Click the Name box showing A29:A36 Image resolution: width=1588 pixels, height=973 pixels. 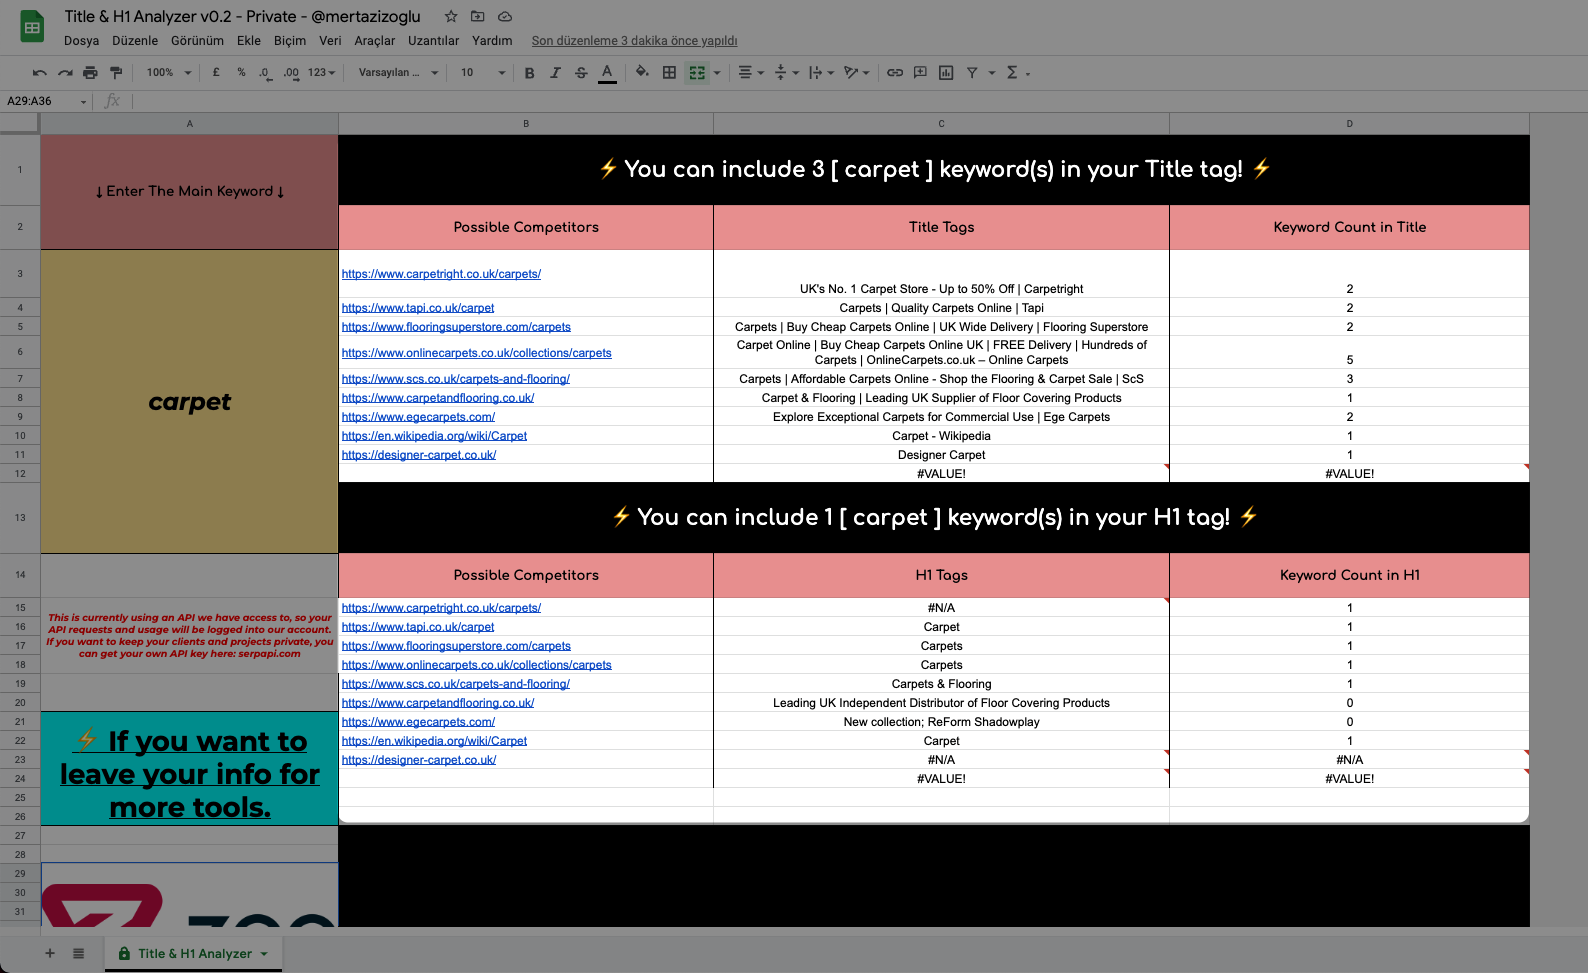(38, 101)
